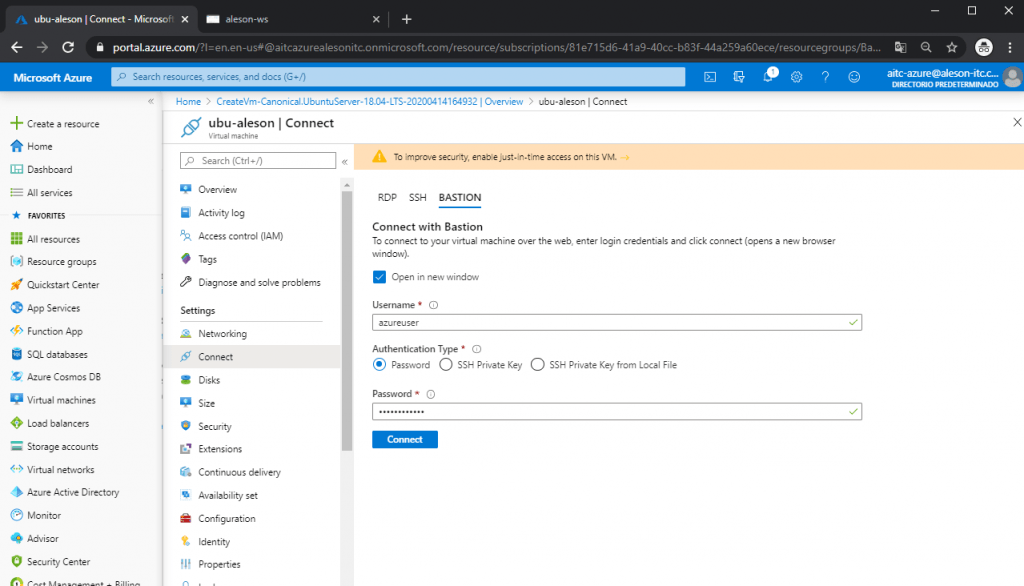1024x586 pixels.
Task: Open the Directory and subscription filter icon
Action: pos(739,77)
